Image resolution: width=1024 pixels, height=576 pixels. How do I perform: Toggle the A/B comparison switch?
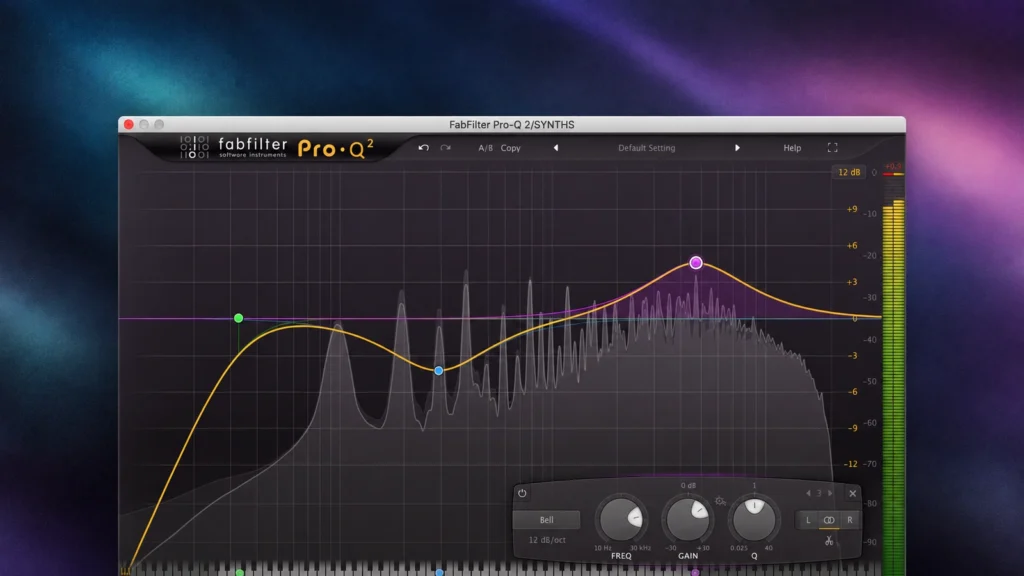[485, 148]
